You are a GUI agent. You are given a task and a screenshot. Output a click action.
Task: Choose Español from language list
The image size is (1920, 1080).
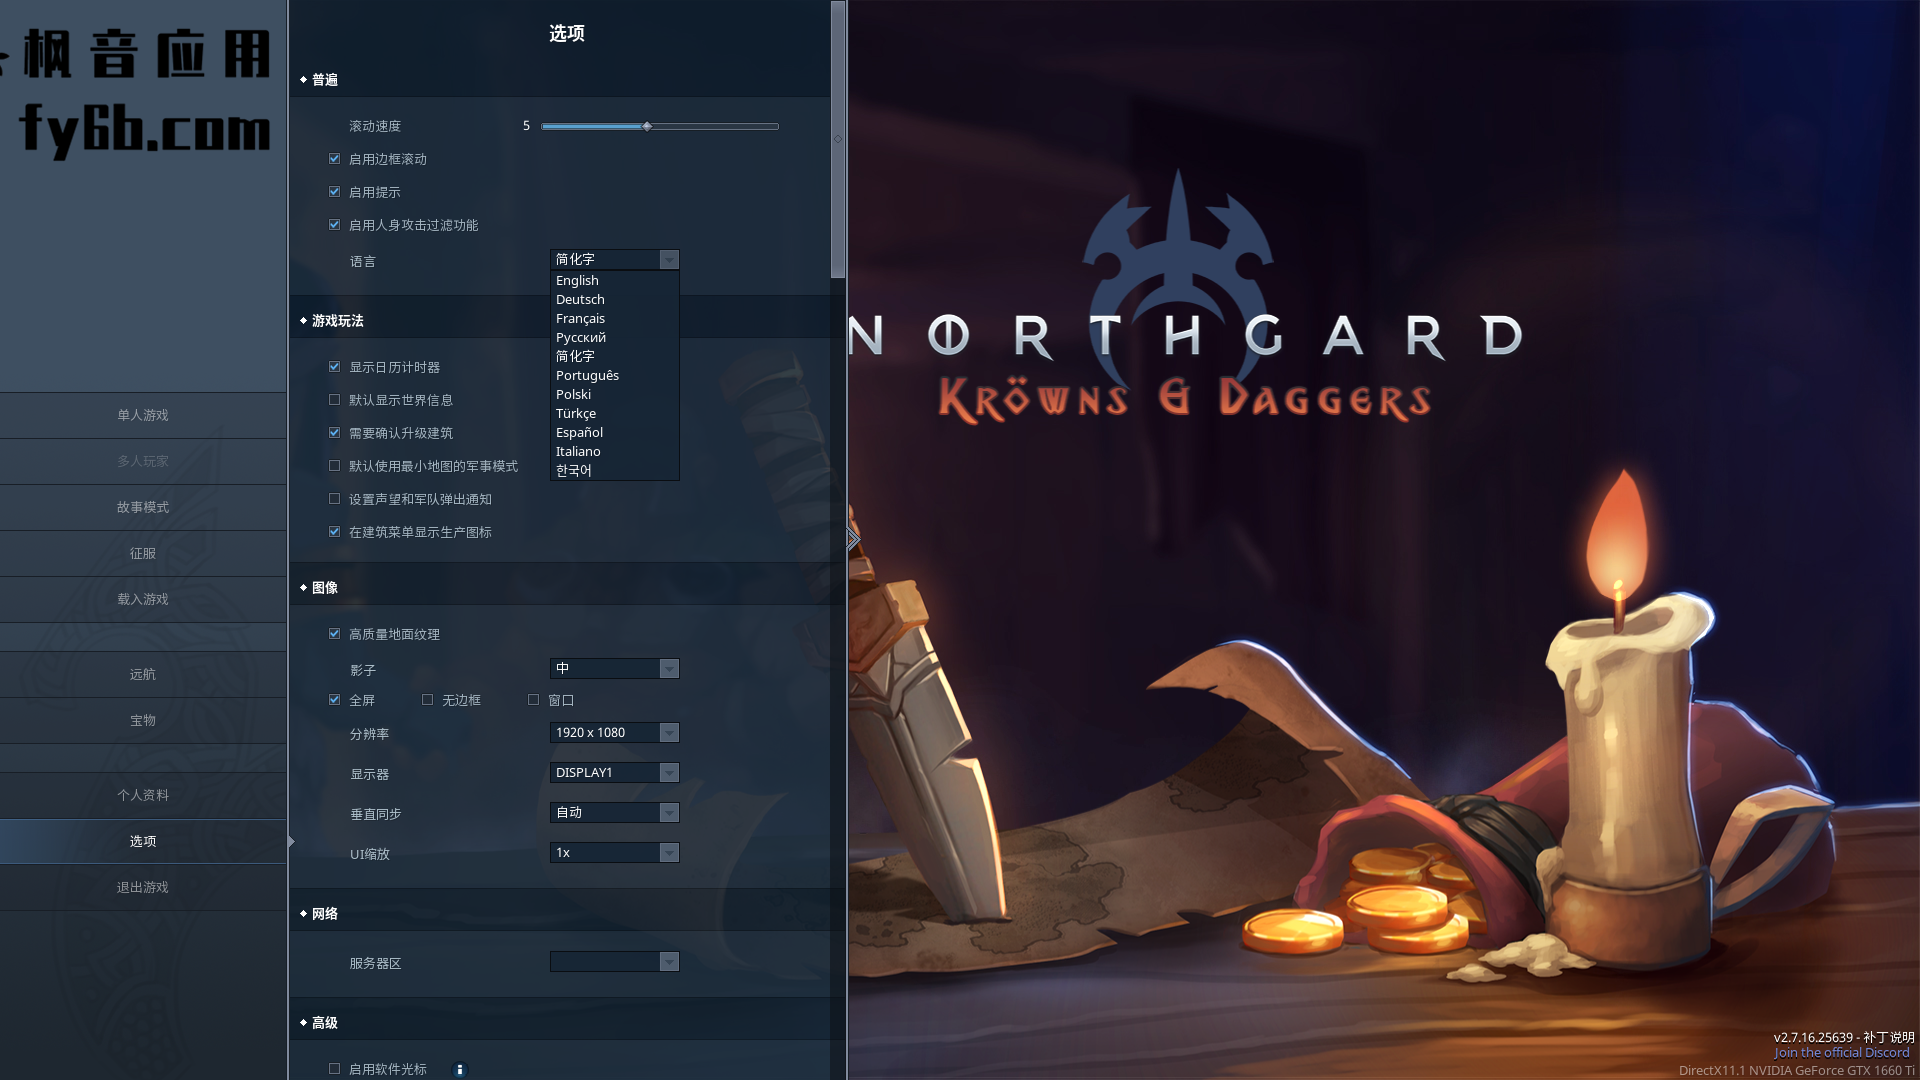coord(615,433)
